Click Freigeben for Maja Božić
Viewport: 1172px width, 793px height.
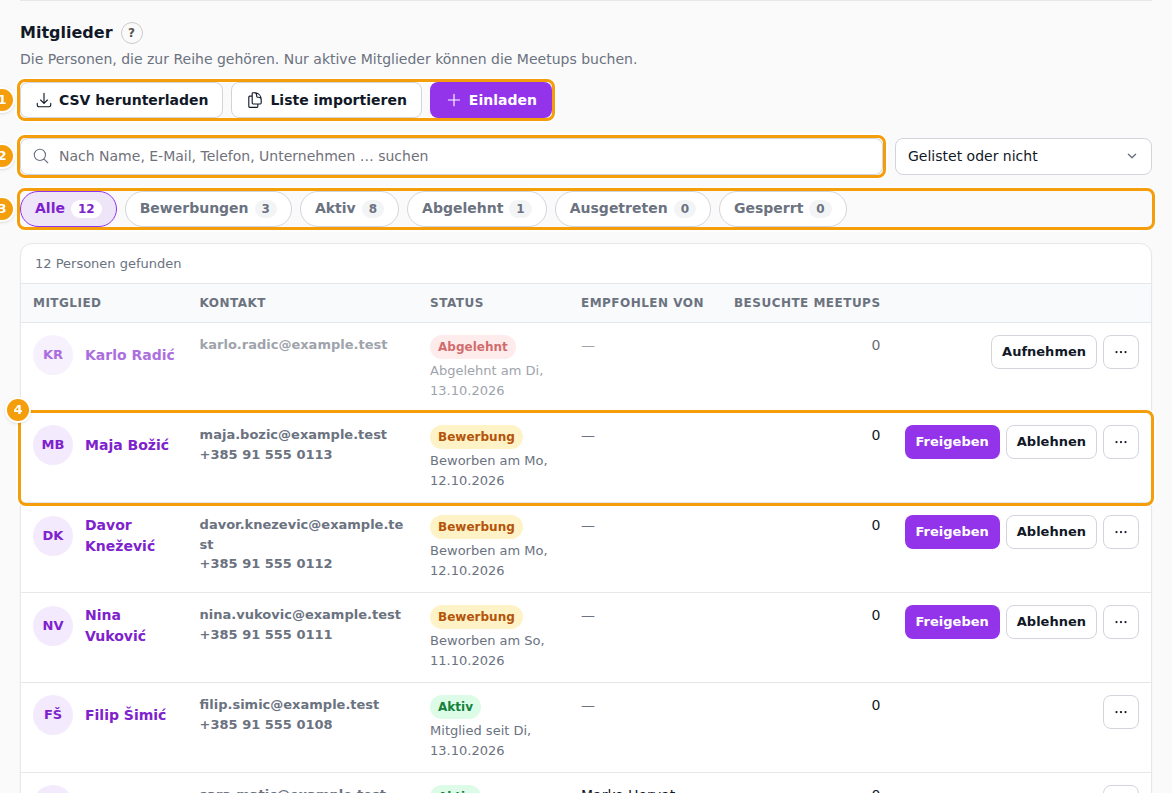click(952, 442)
